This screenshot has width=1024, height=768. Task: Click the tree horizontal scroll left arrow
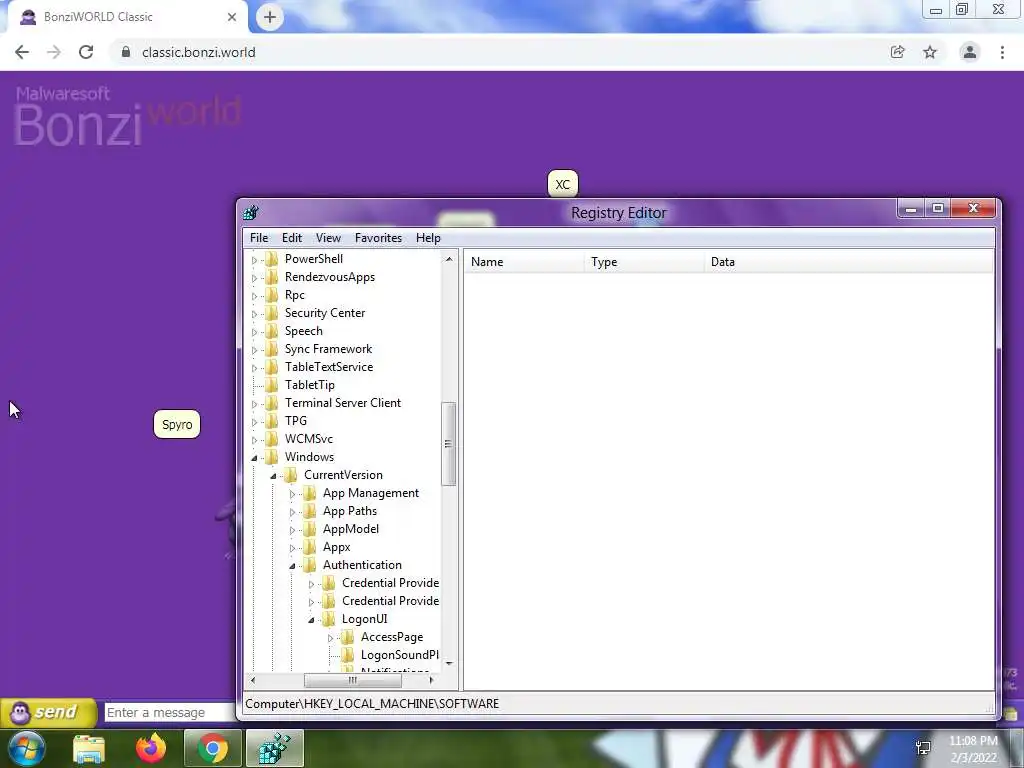[x=253, y=680]
